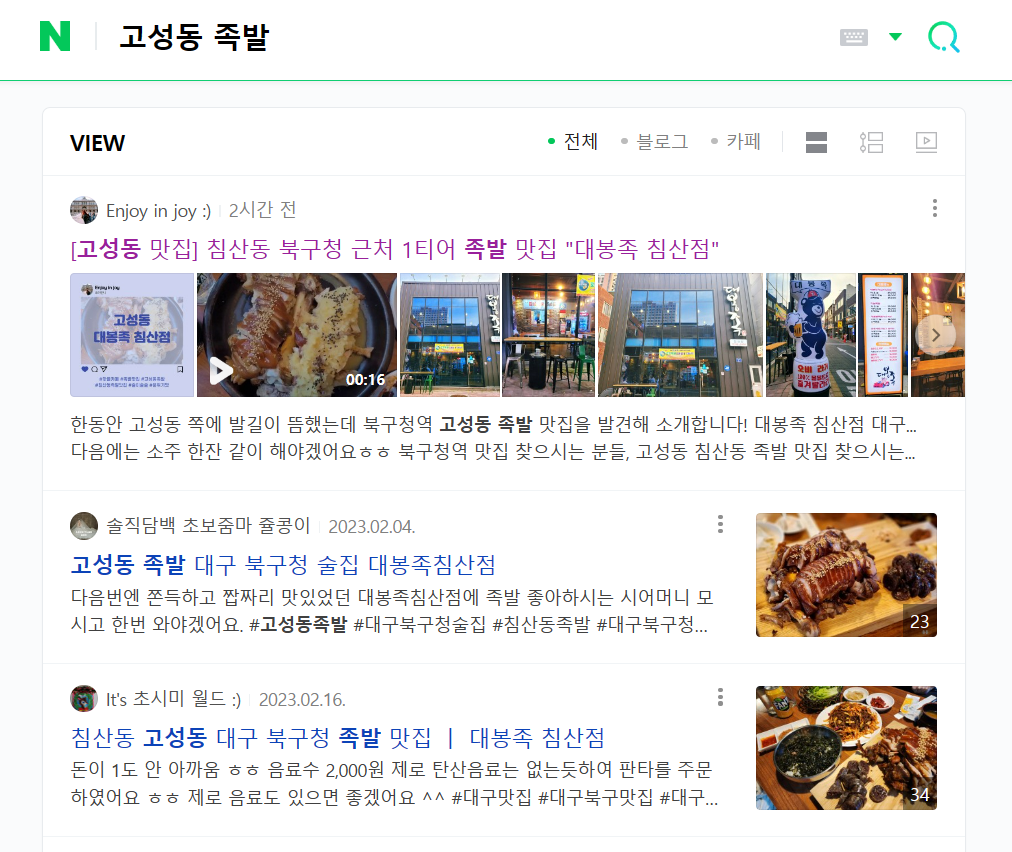This screenshot has width=1012, height=852.
Task: Click the green Naver N logo
Action: click(55, 36)
